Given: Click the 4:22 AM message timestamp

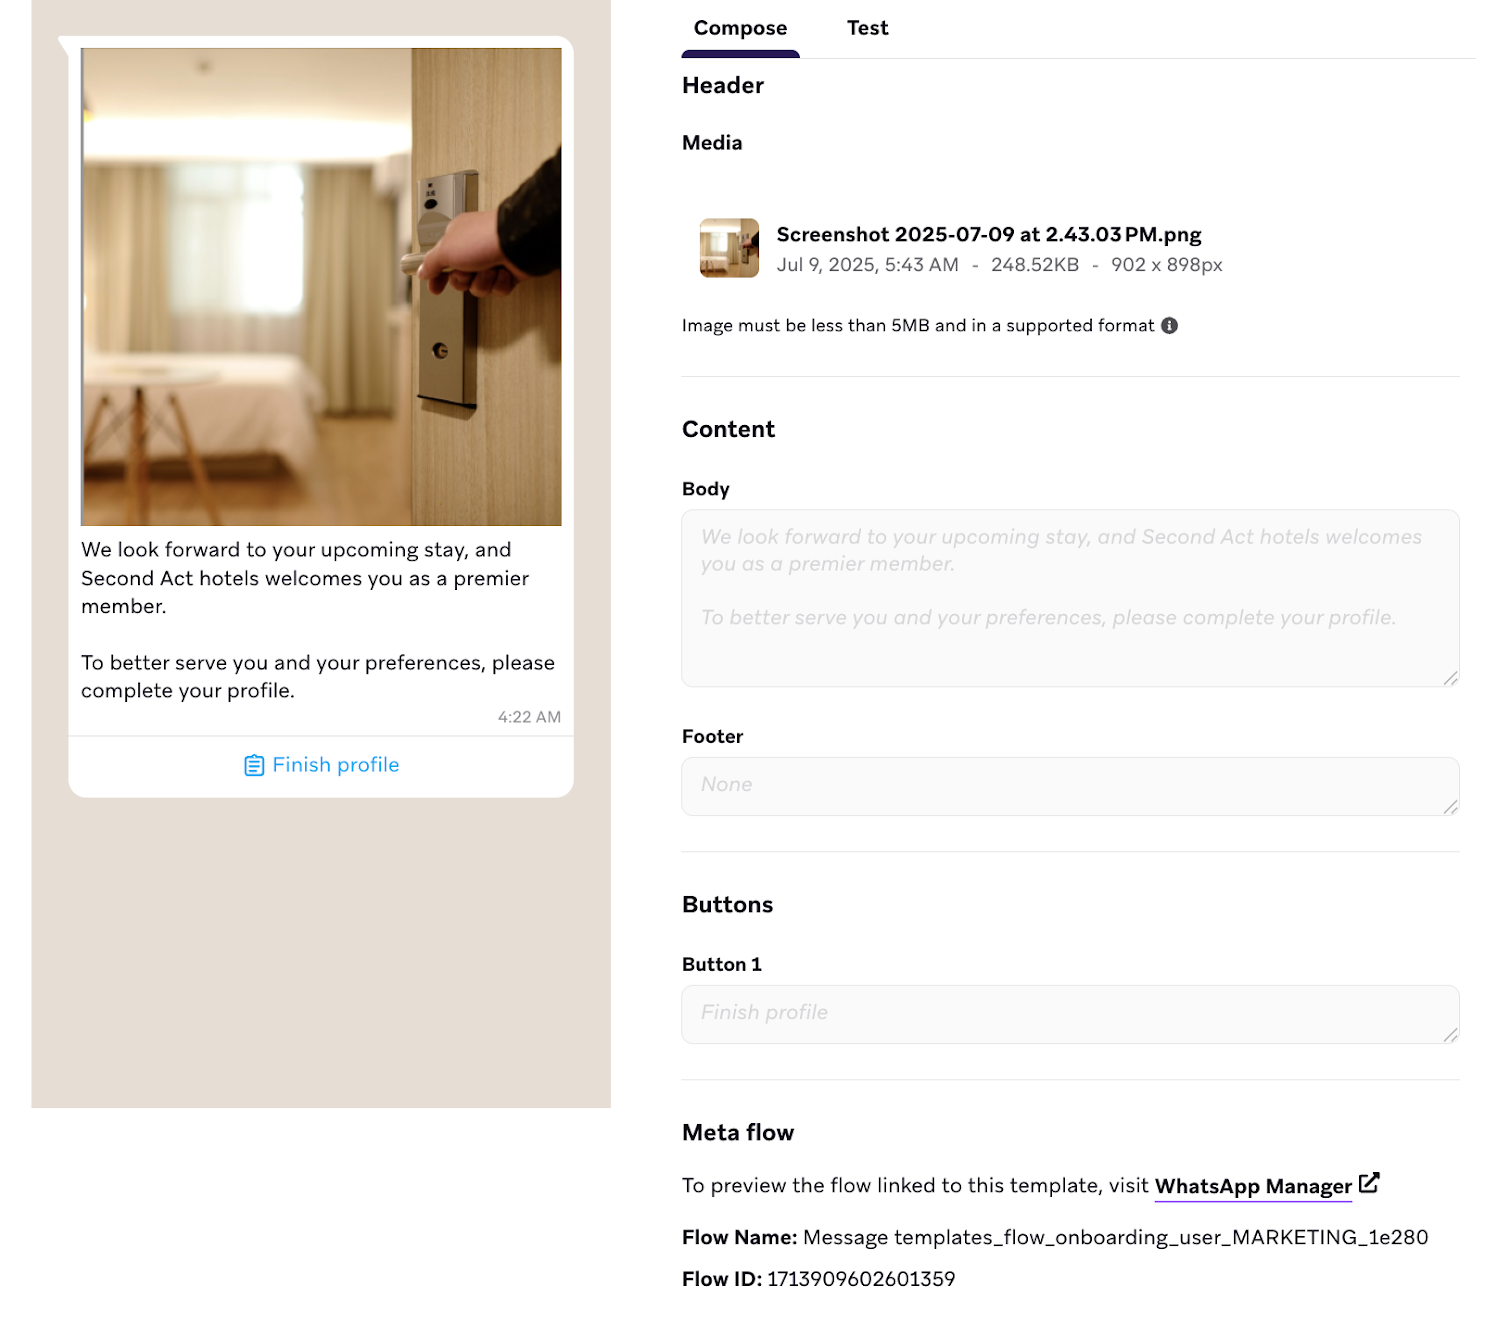Looking at the screenshot, I should pos(529,717).
